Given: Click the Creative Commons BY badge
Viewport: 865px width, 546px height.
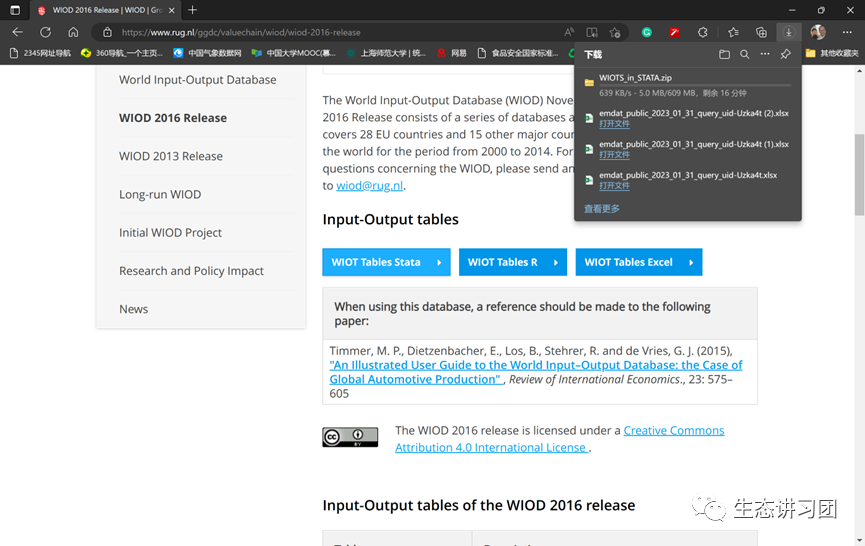Looking at the screenshot, I should [350, 437].
